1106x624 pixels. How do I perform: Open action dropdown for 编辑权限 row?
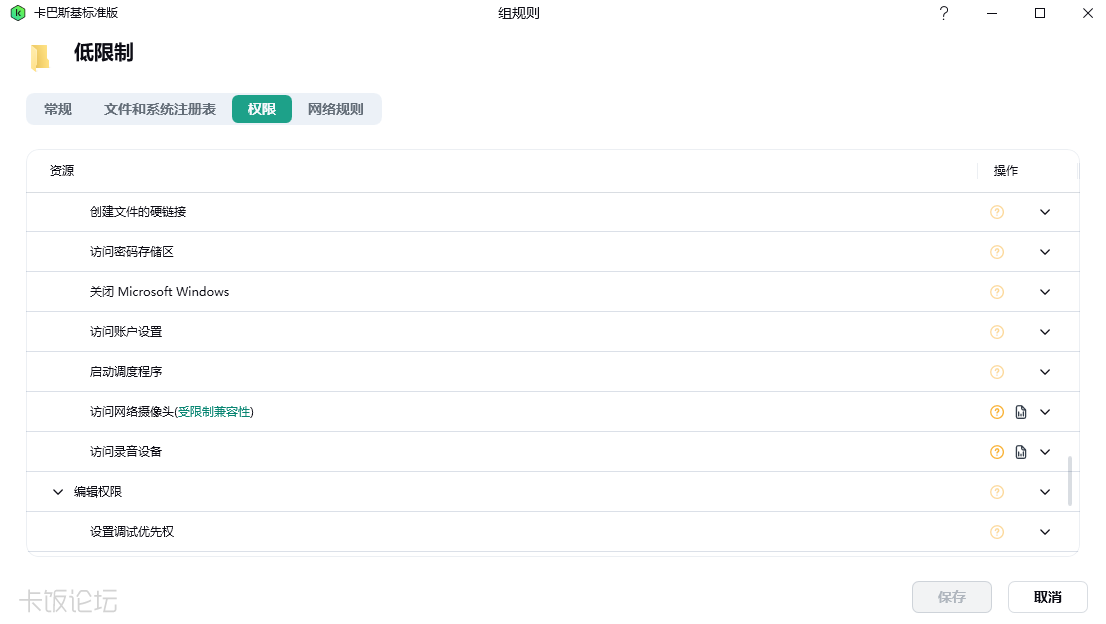coord(1045,492)
